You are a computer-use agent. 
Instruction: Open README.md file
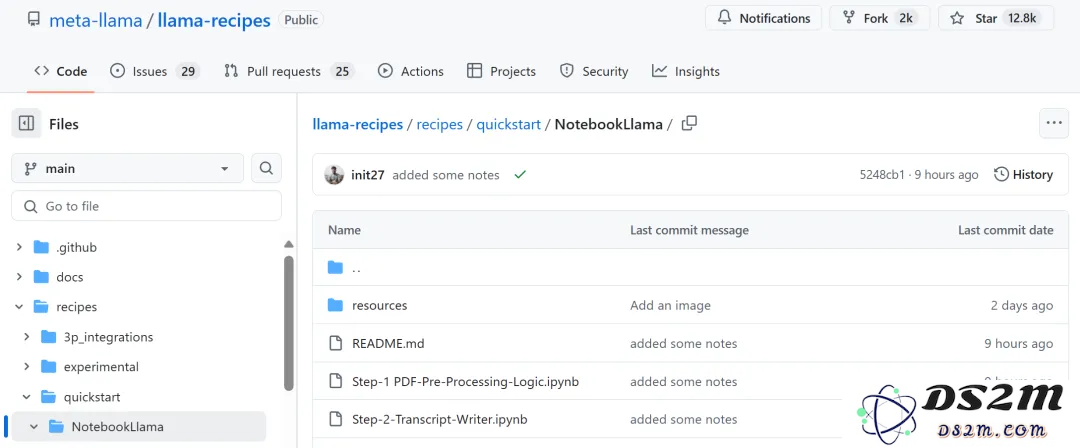(388, 343)
